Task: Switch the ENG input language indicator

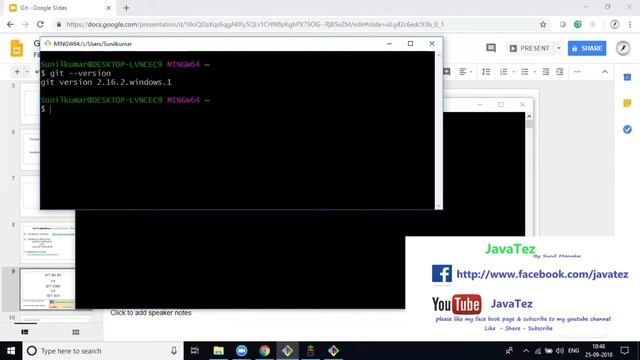Action: (573, 351)
